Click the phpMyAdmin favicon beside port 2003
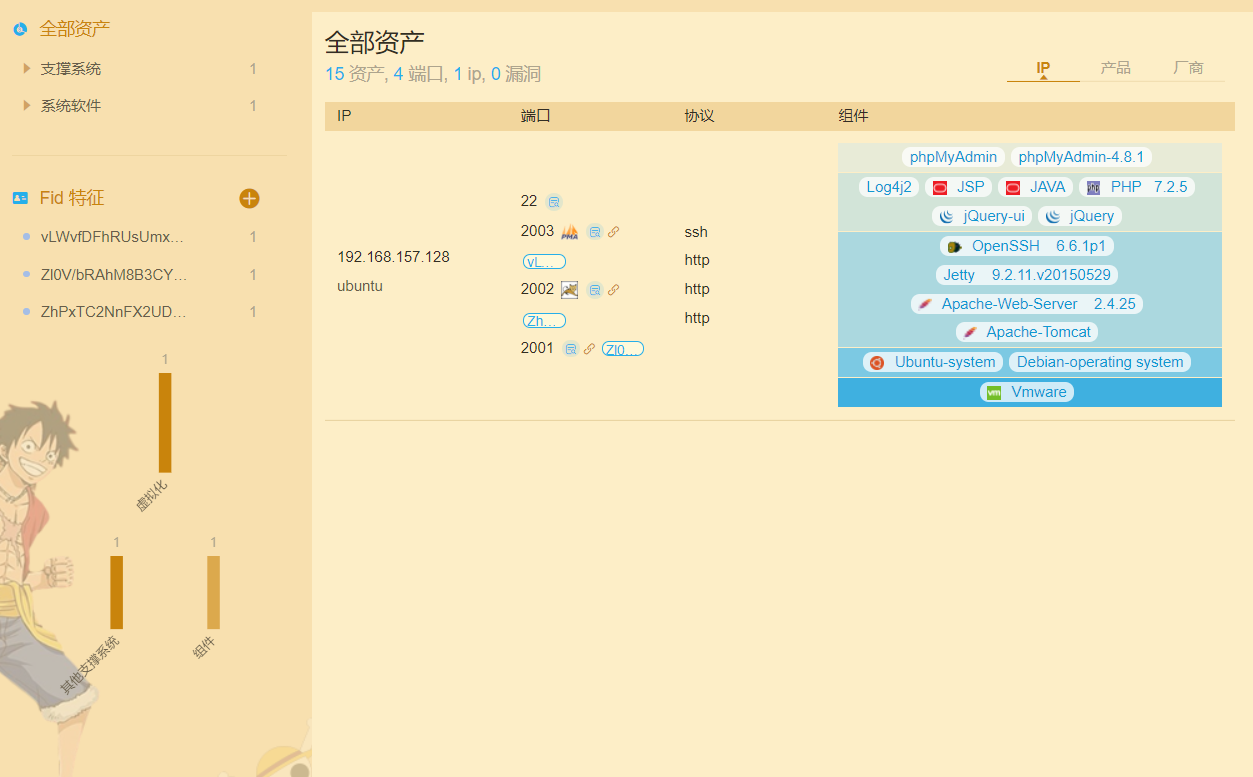The image size is (1253, 777). pos(570,232)
